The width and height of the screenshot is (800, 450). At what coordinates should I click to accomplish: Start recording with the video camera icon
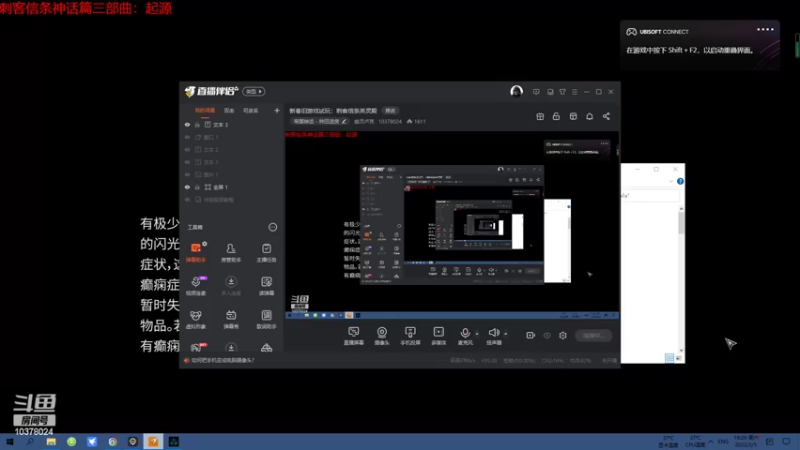coord(531,335)
